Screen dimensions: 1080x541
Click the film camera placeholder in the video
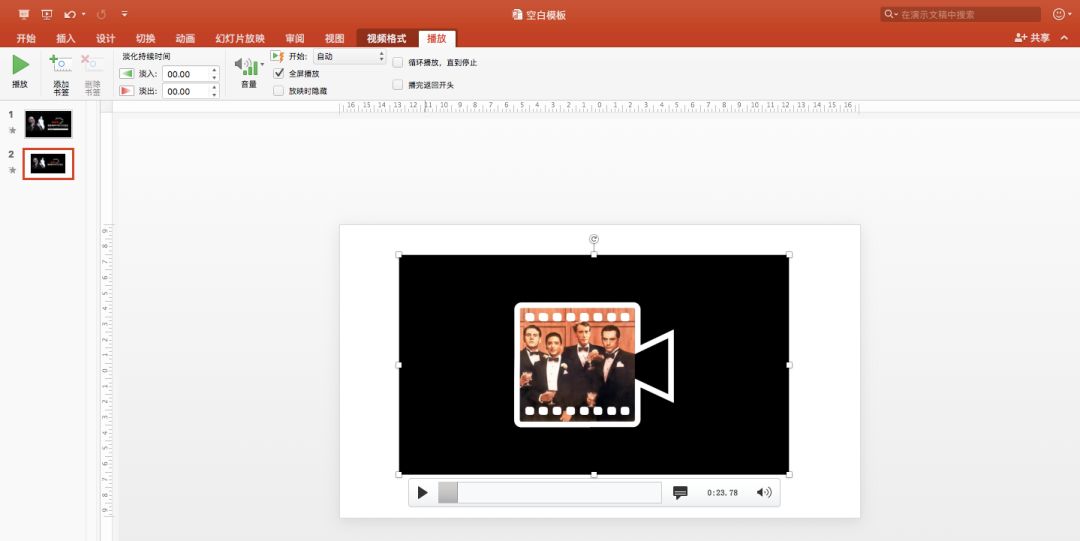coord(594,365)
